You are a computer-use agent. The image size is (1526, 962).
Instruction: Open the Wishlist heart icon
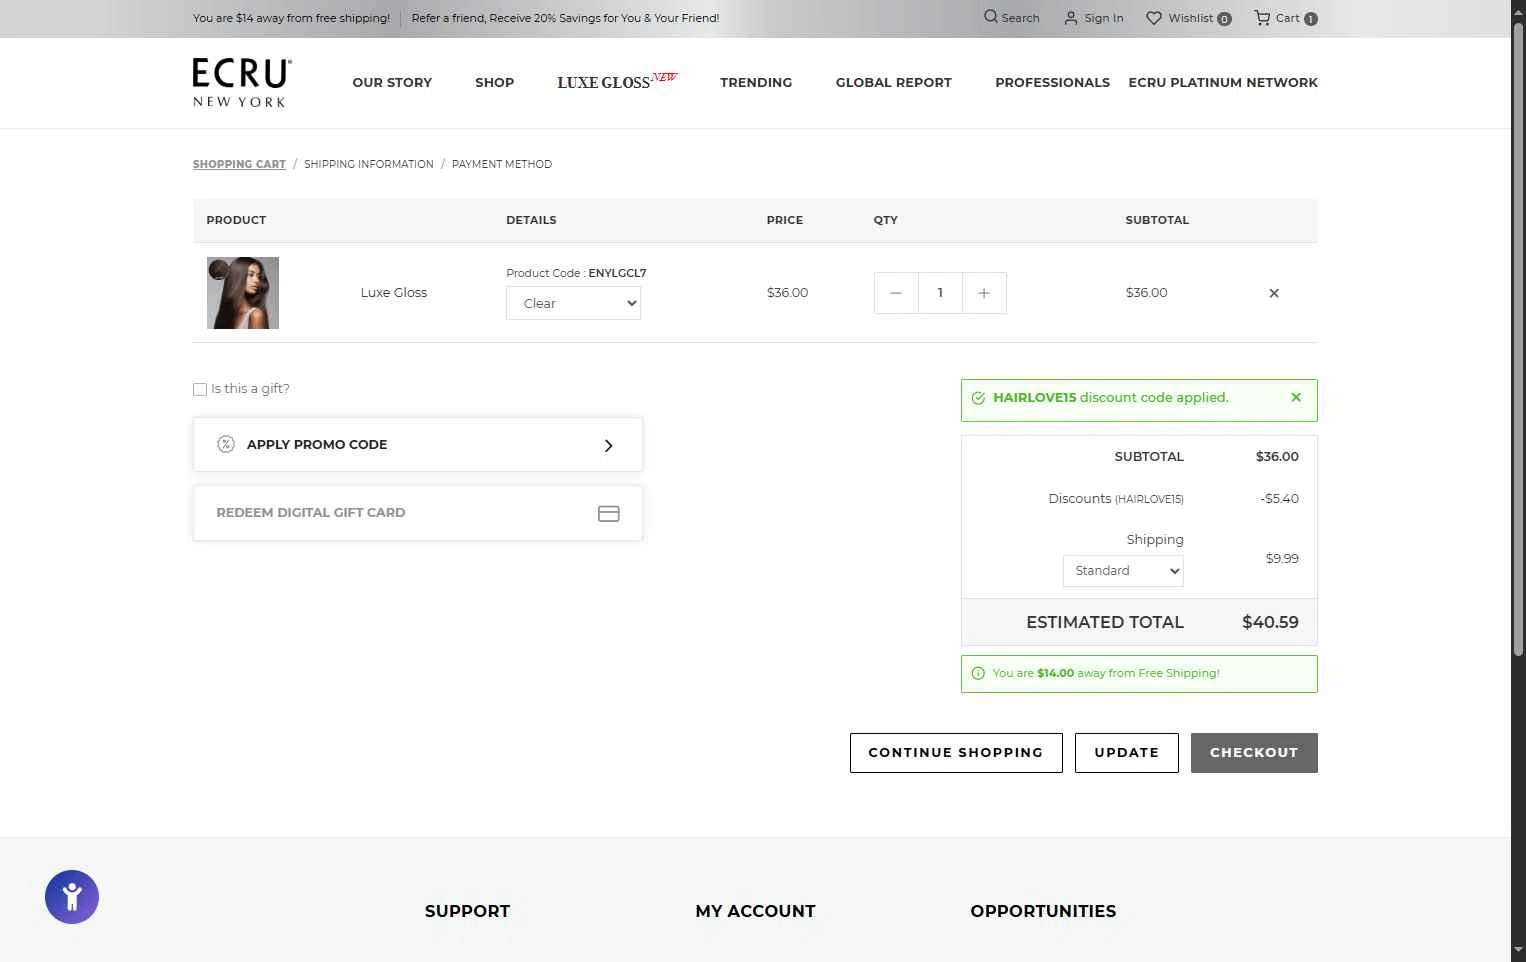pos(1153,18)
